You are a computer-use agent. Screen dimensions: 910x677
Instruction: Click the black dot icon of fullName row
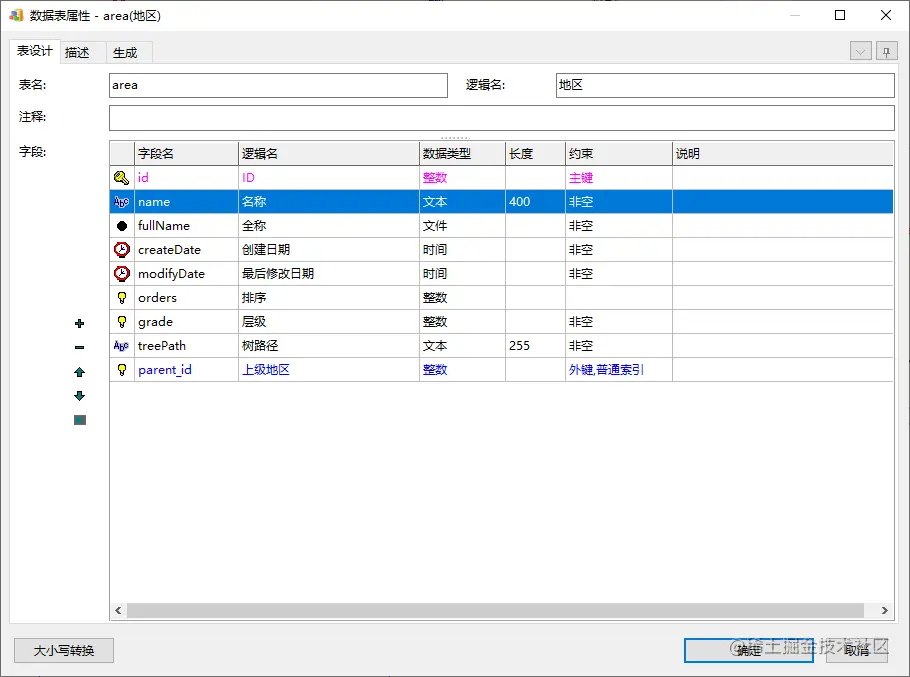(x=121, y=226)
